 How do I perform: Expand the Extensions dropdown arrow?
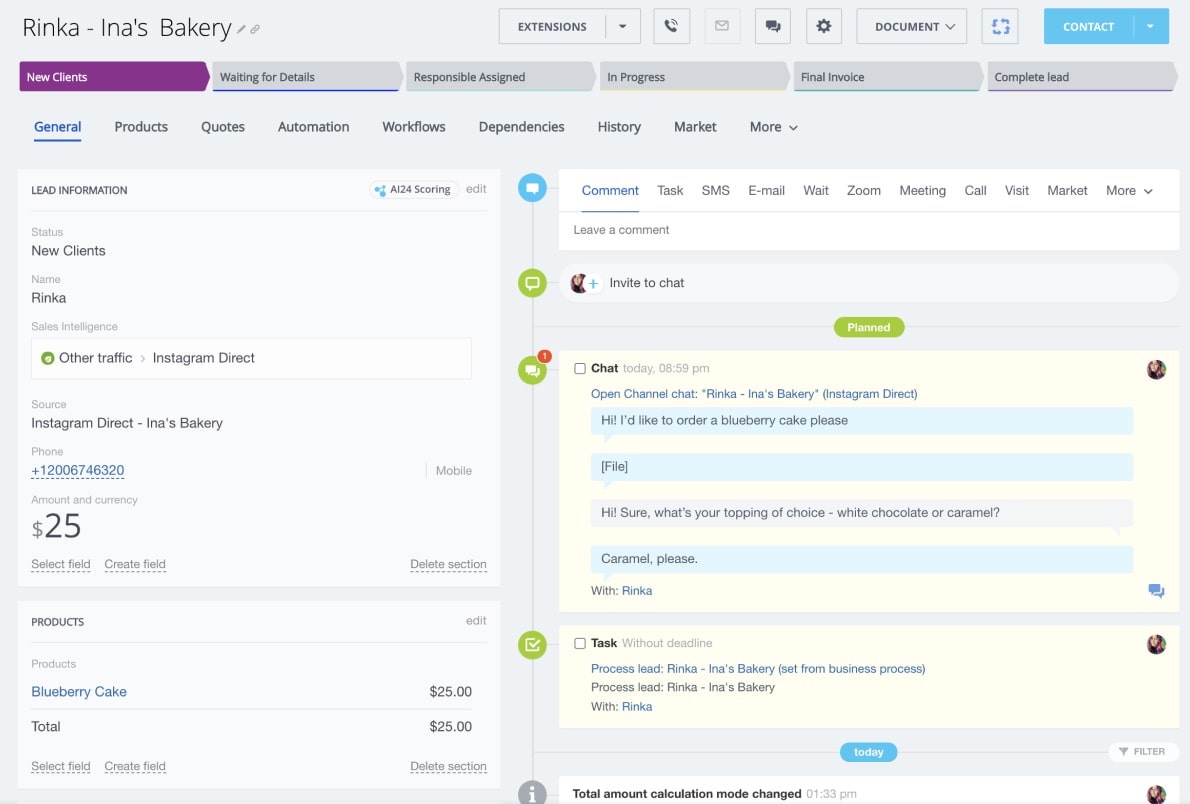tap(622, 27)
